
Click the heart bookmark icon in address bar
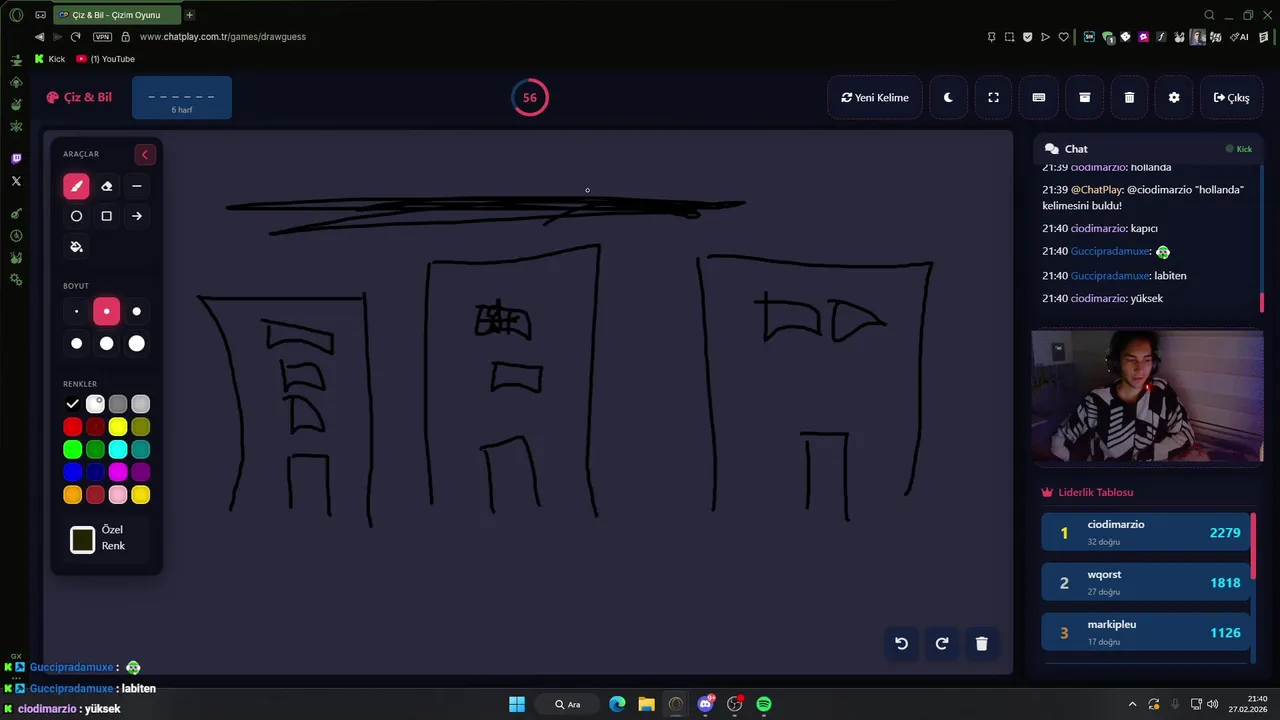1063,37
